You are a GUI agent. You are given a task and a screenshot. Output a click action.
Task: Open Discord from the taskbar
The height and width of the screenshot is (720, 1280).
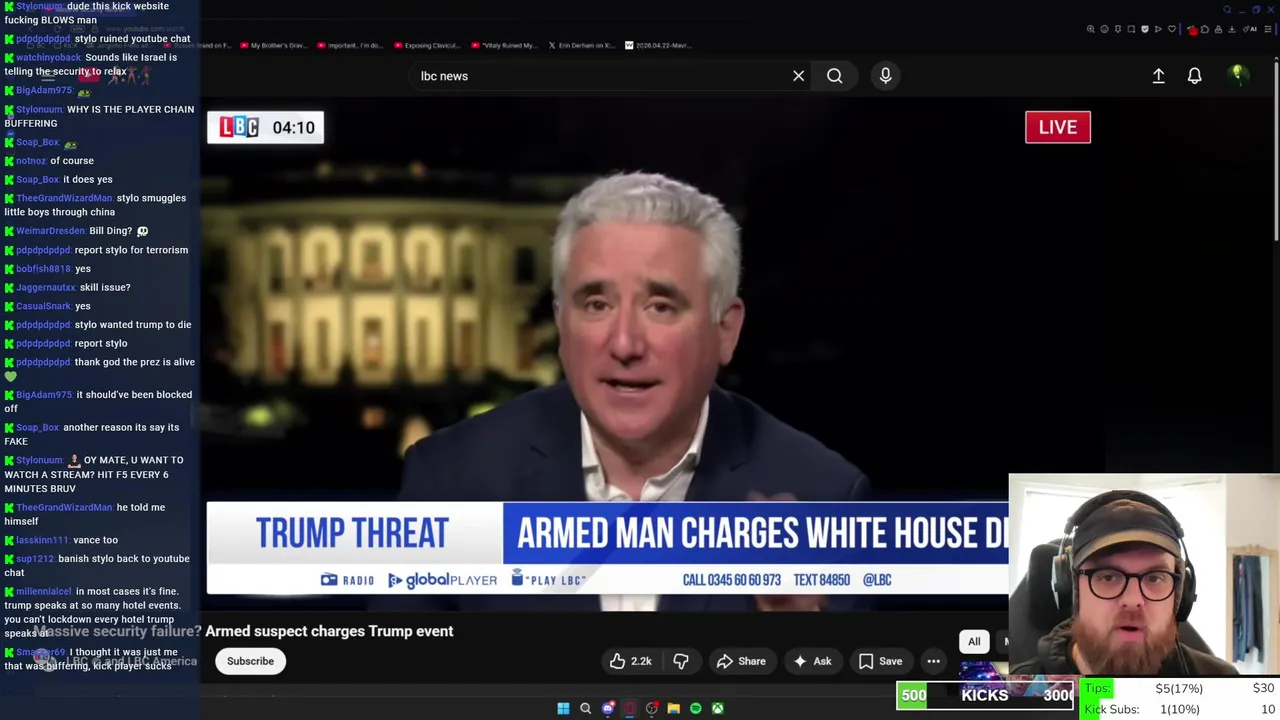[x=608, y=708]
